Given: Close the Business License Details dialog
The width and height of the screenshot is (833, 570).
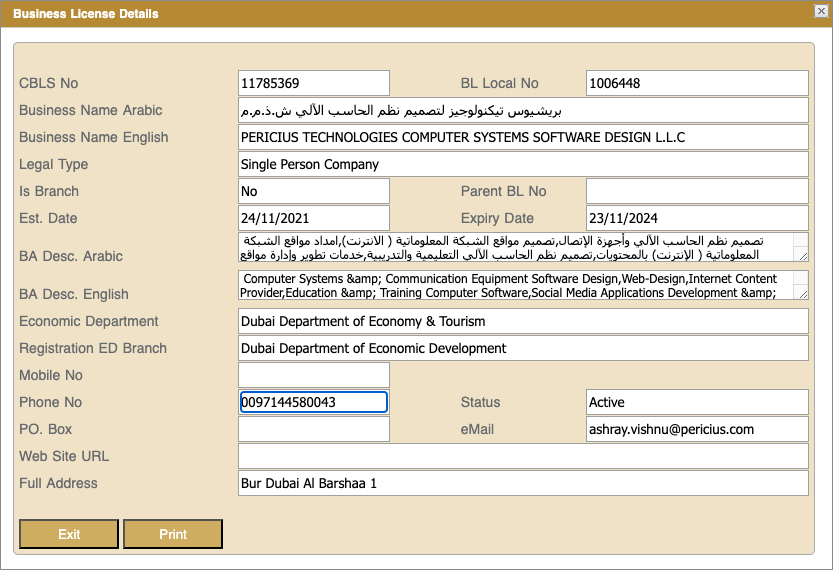Looking at the screenshot, I should tap(821, 11).
